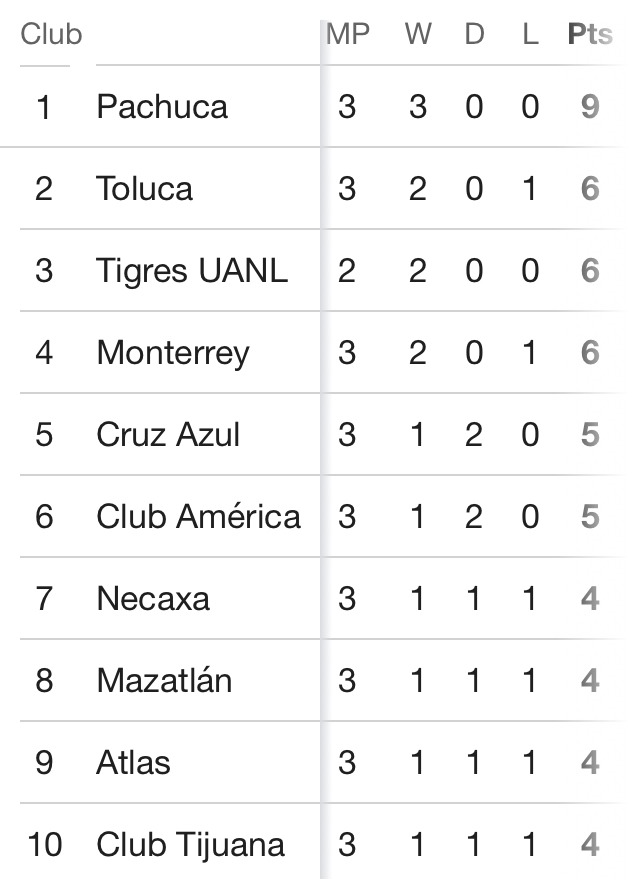Click the D draws column header

tap(474, 34)
